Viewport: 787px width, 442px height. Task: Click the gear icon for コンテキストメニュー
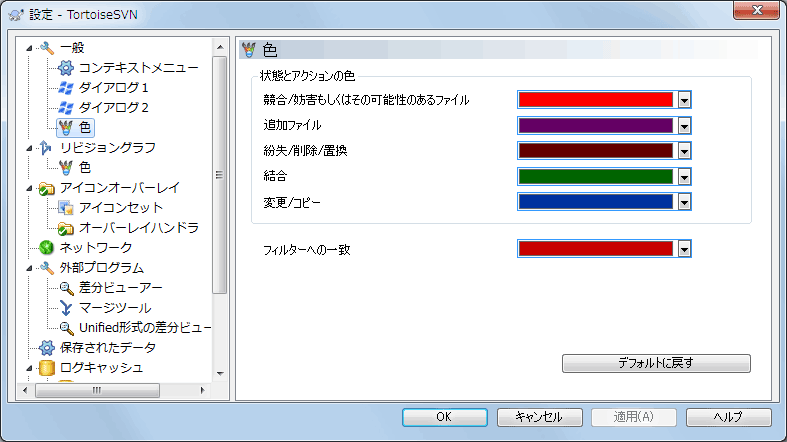66,68
